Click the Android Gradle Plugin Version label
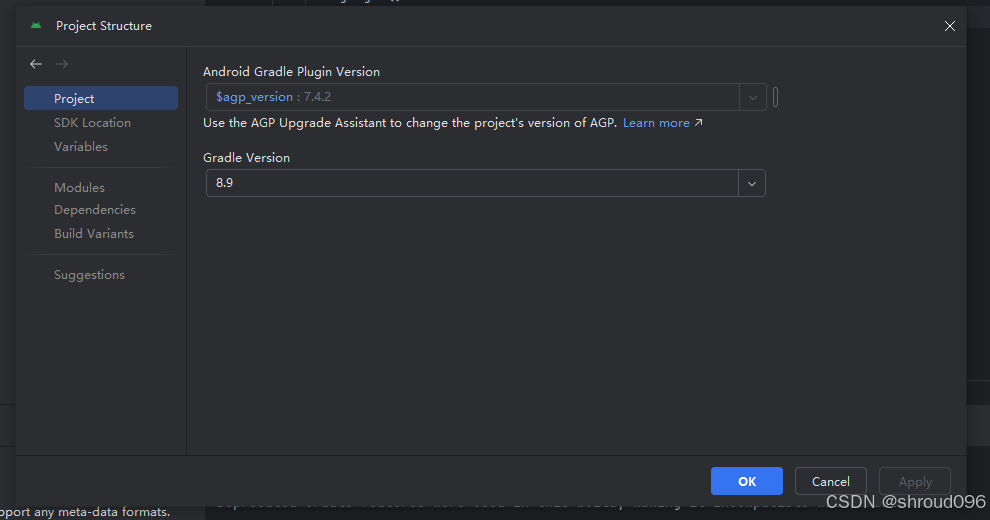This screenshot has height=520, width=990. tap(292, 72)
